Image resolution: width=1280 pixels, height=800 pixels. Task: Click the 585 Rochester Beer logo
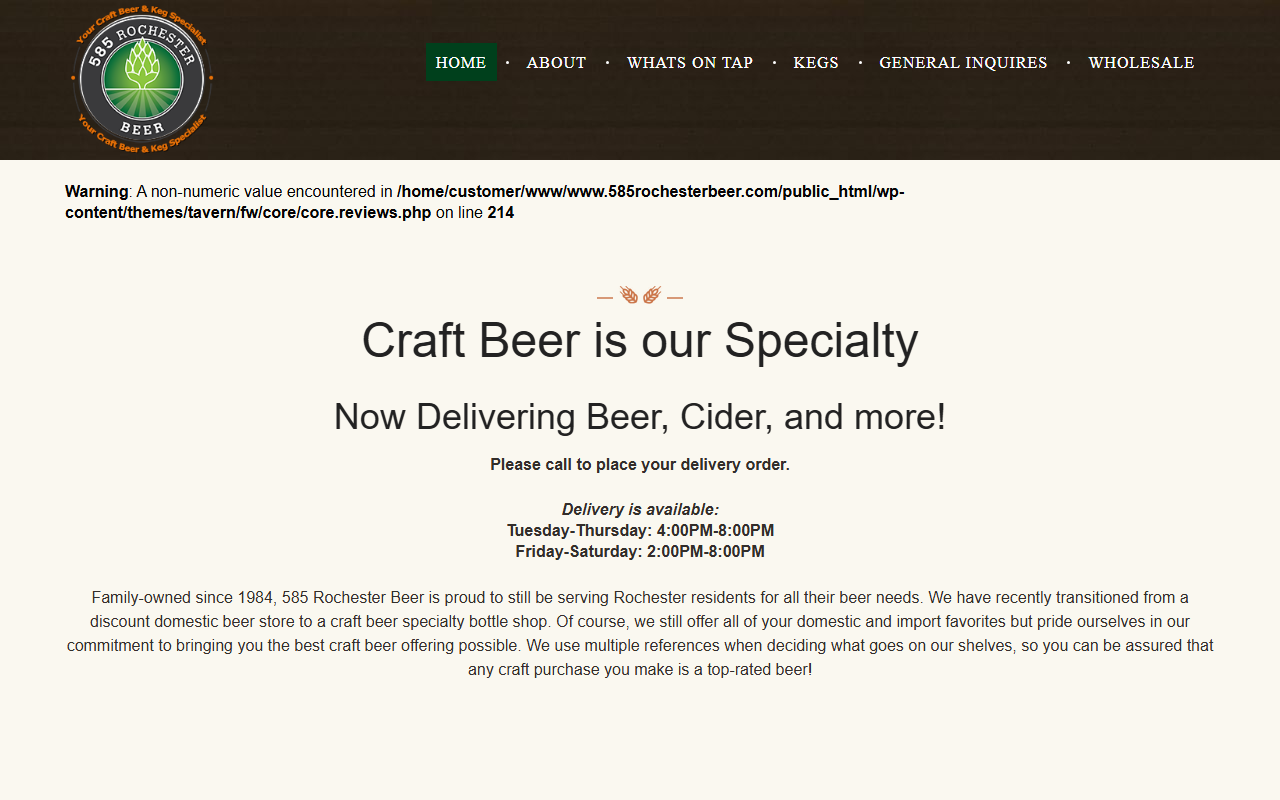142,80
